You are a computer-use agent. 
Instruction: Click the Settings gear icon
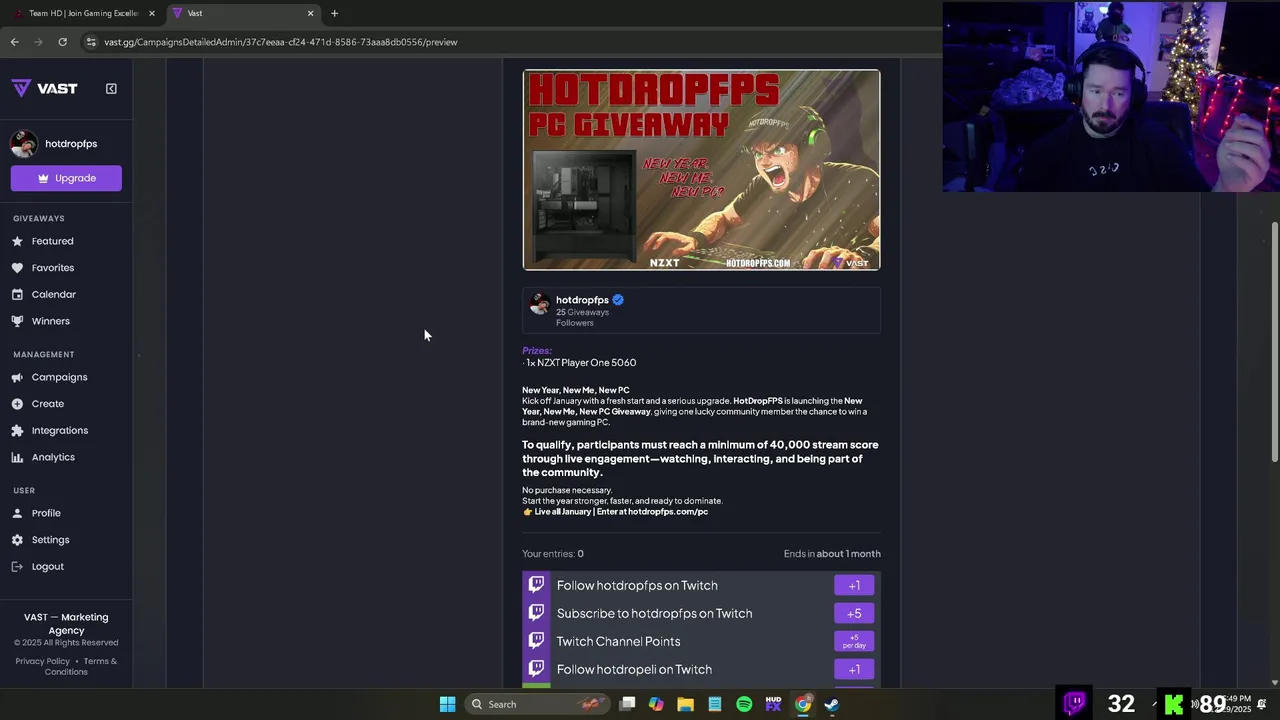17,540
